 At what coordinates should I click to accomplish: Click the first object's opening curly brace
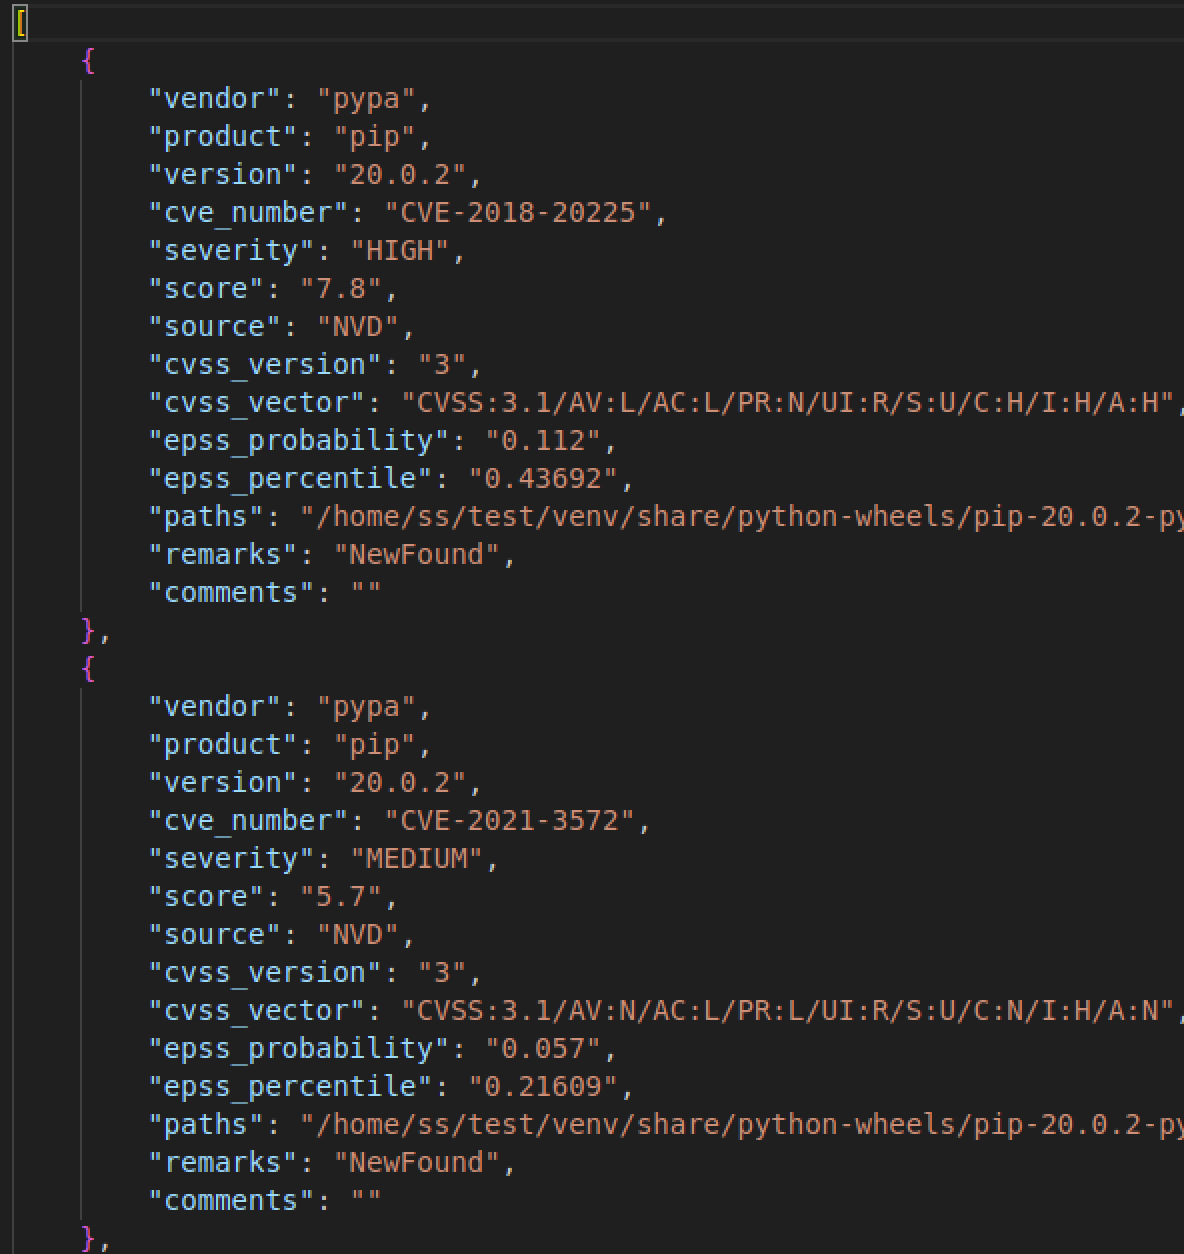88,61
